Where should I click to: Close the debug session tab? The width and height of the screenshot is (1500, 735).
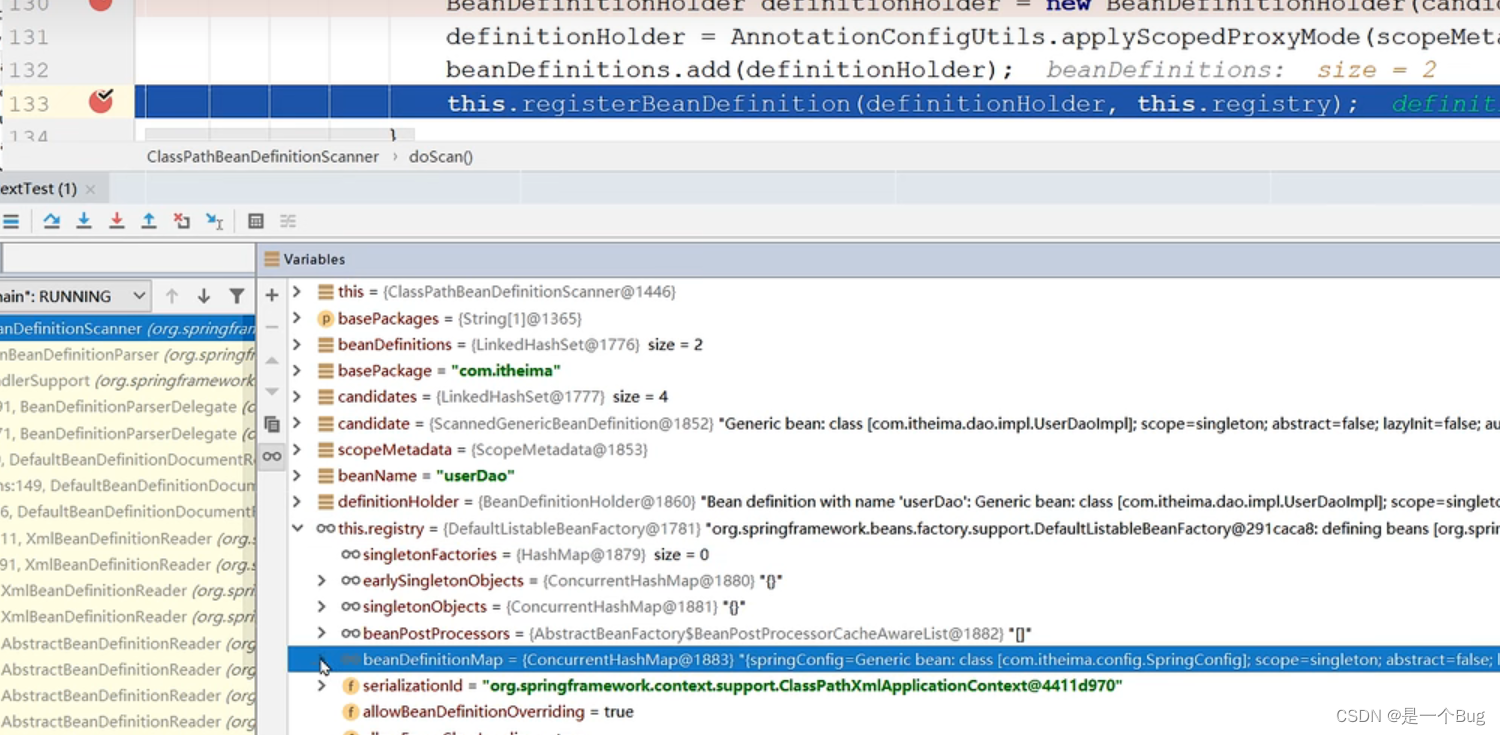point(90,189)
